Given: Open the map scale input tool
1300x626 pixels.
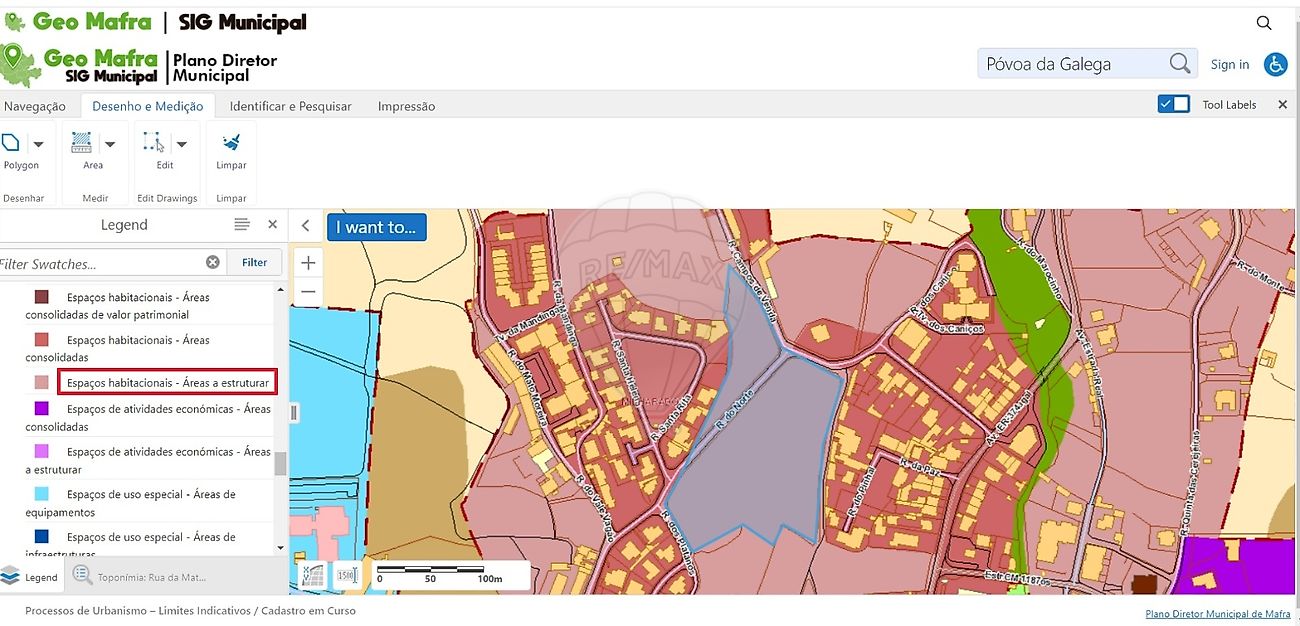Looking at the screenshot, I should tap(347, 575).
